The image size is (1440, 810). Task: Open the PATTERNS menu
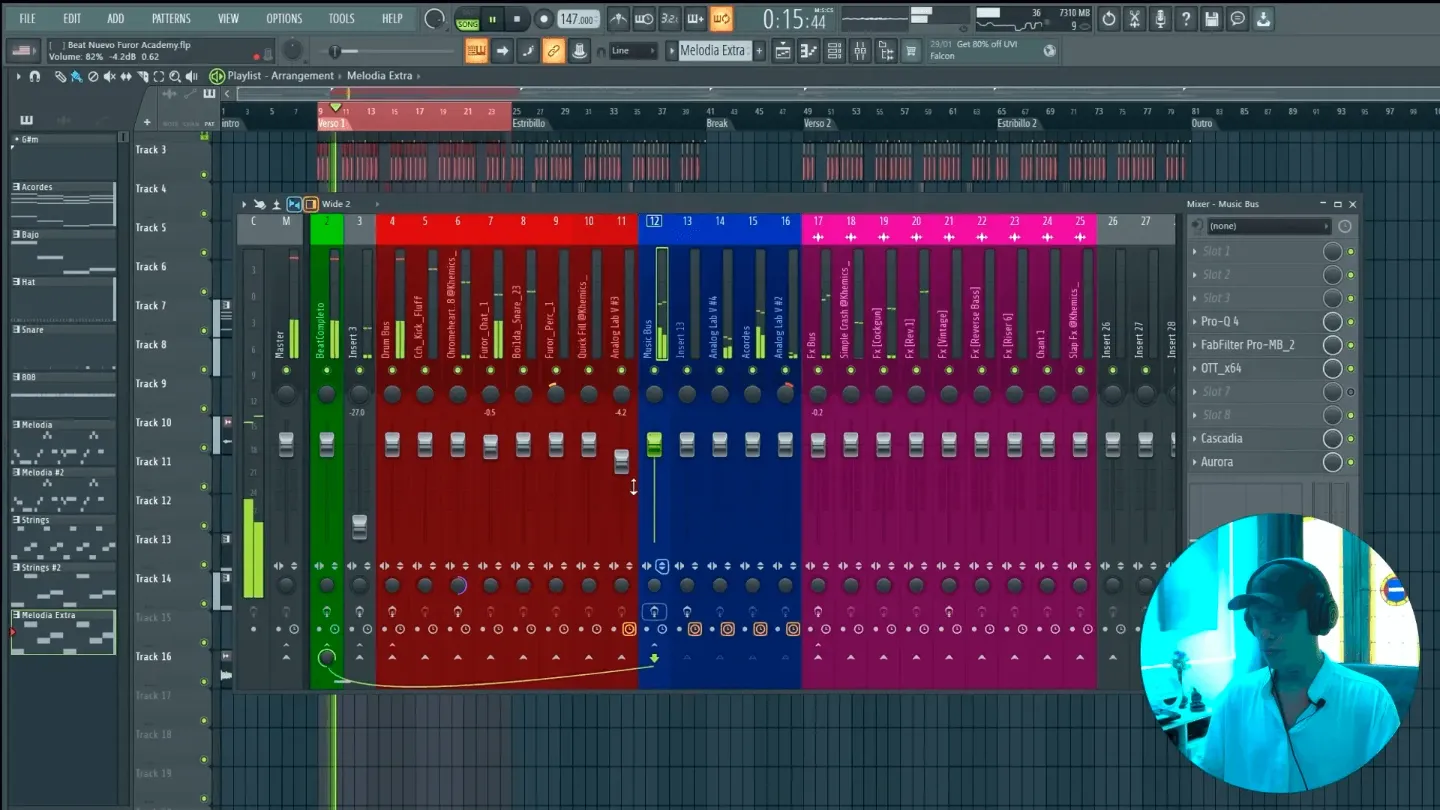(x=170, y=17)
